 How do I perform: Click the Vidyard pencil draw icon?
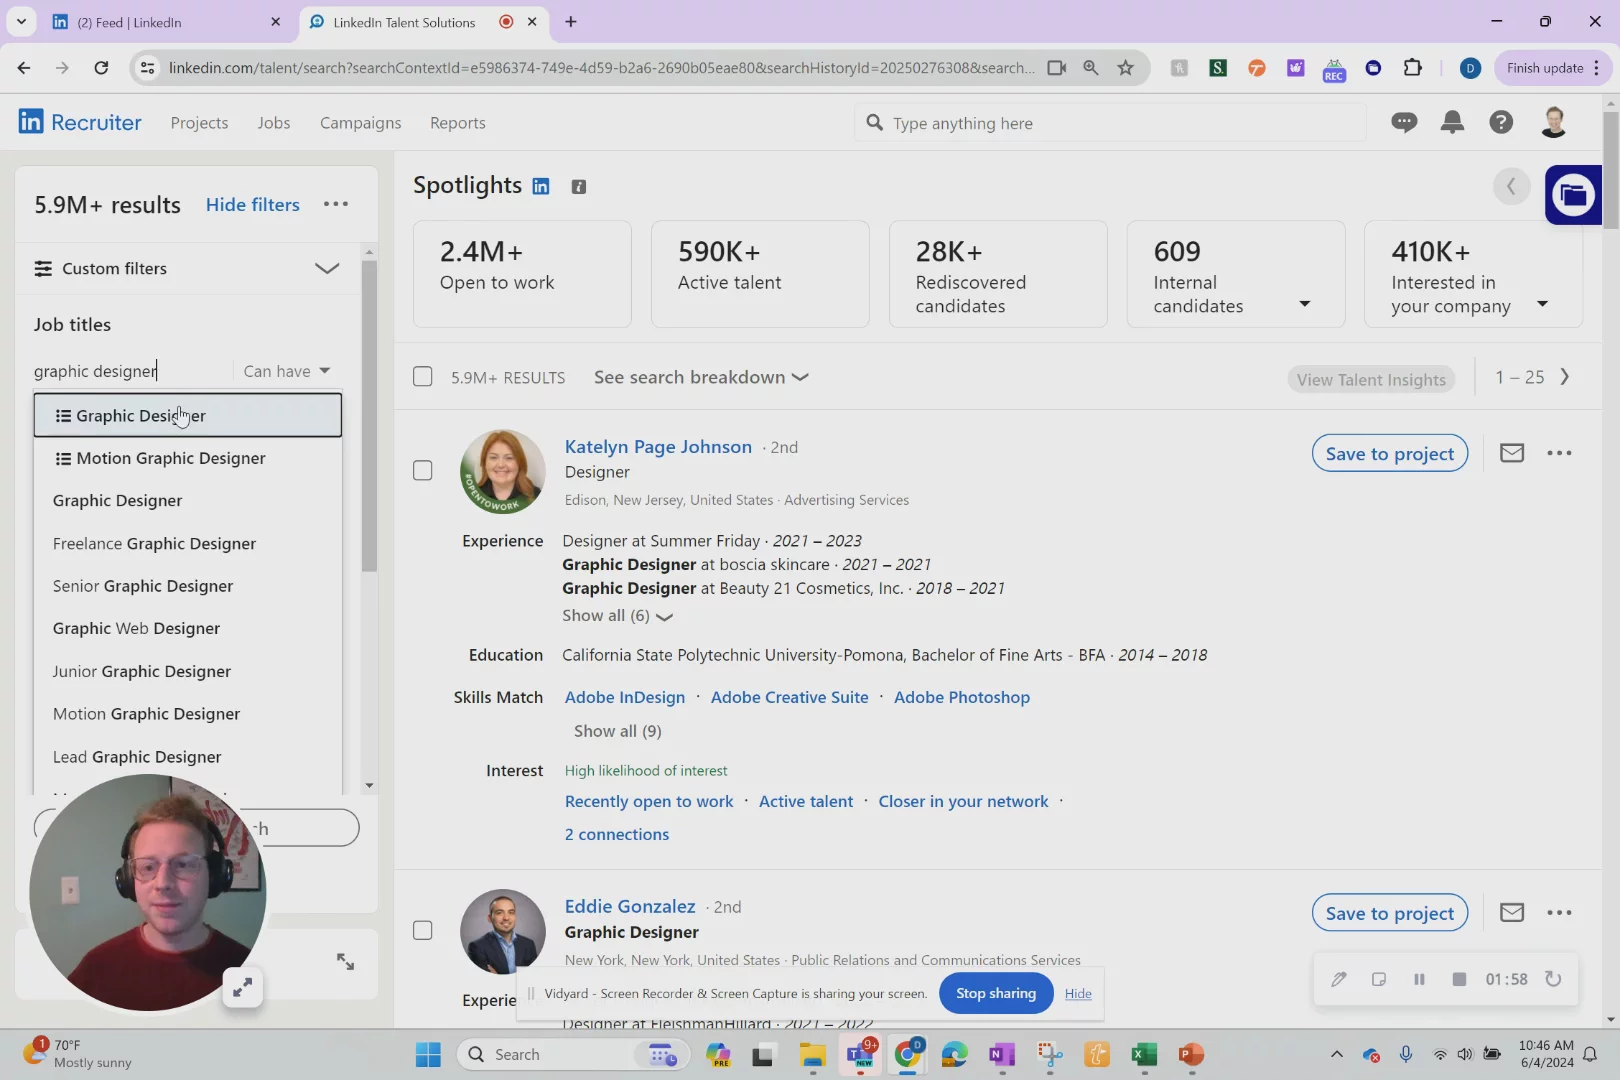(1339, 979)
